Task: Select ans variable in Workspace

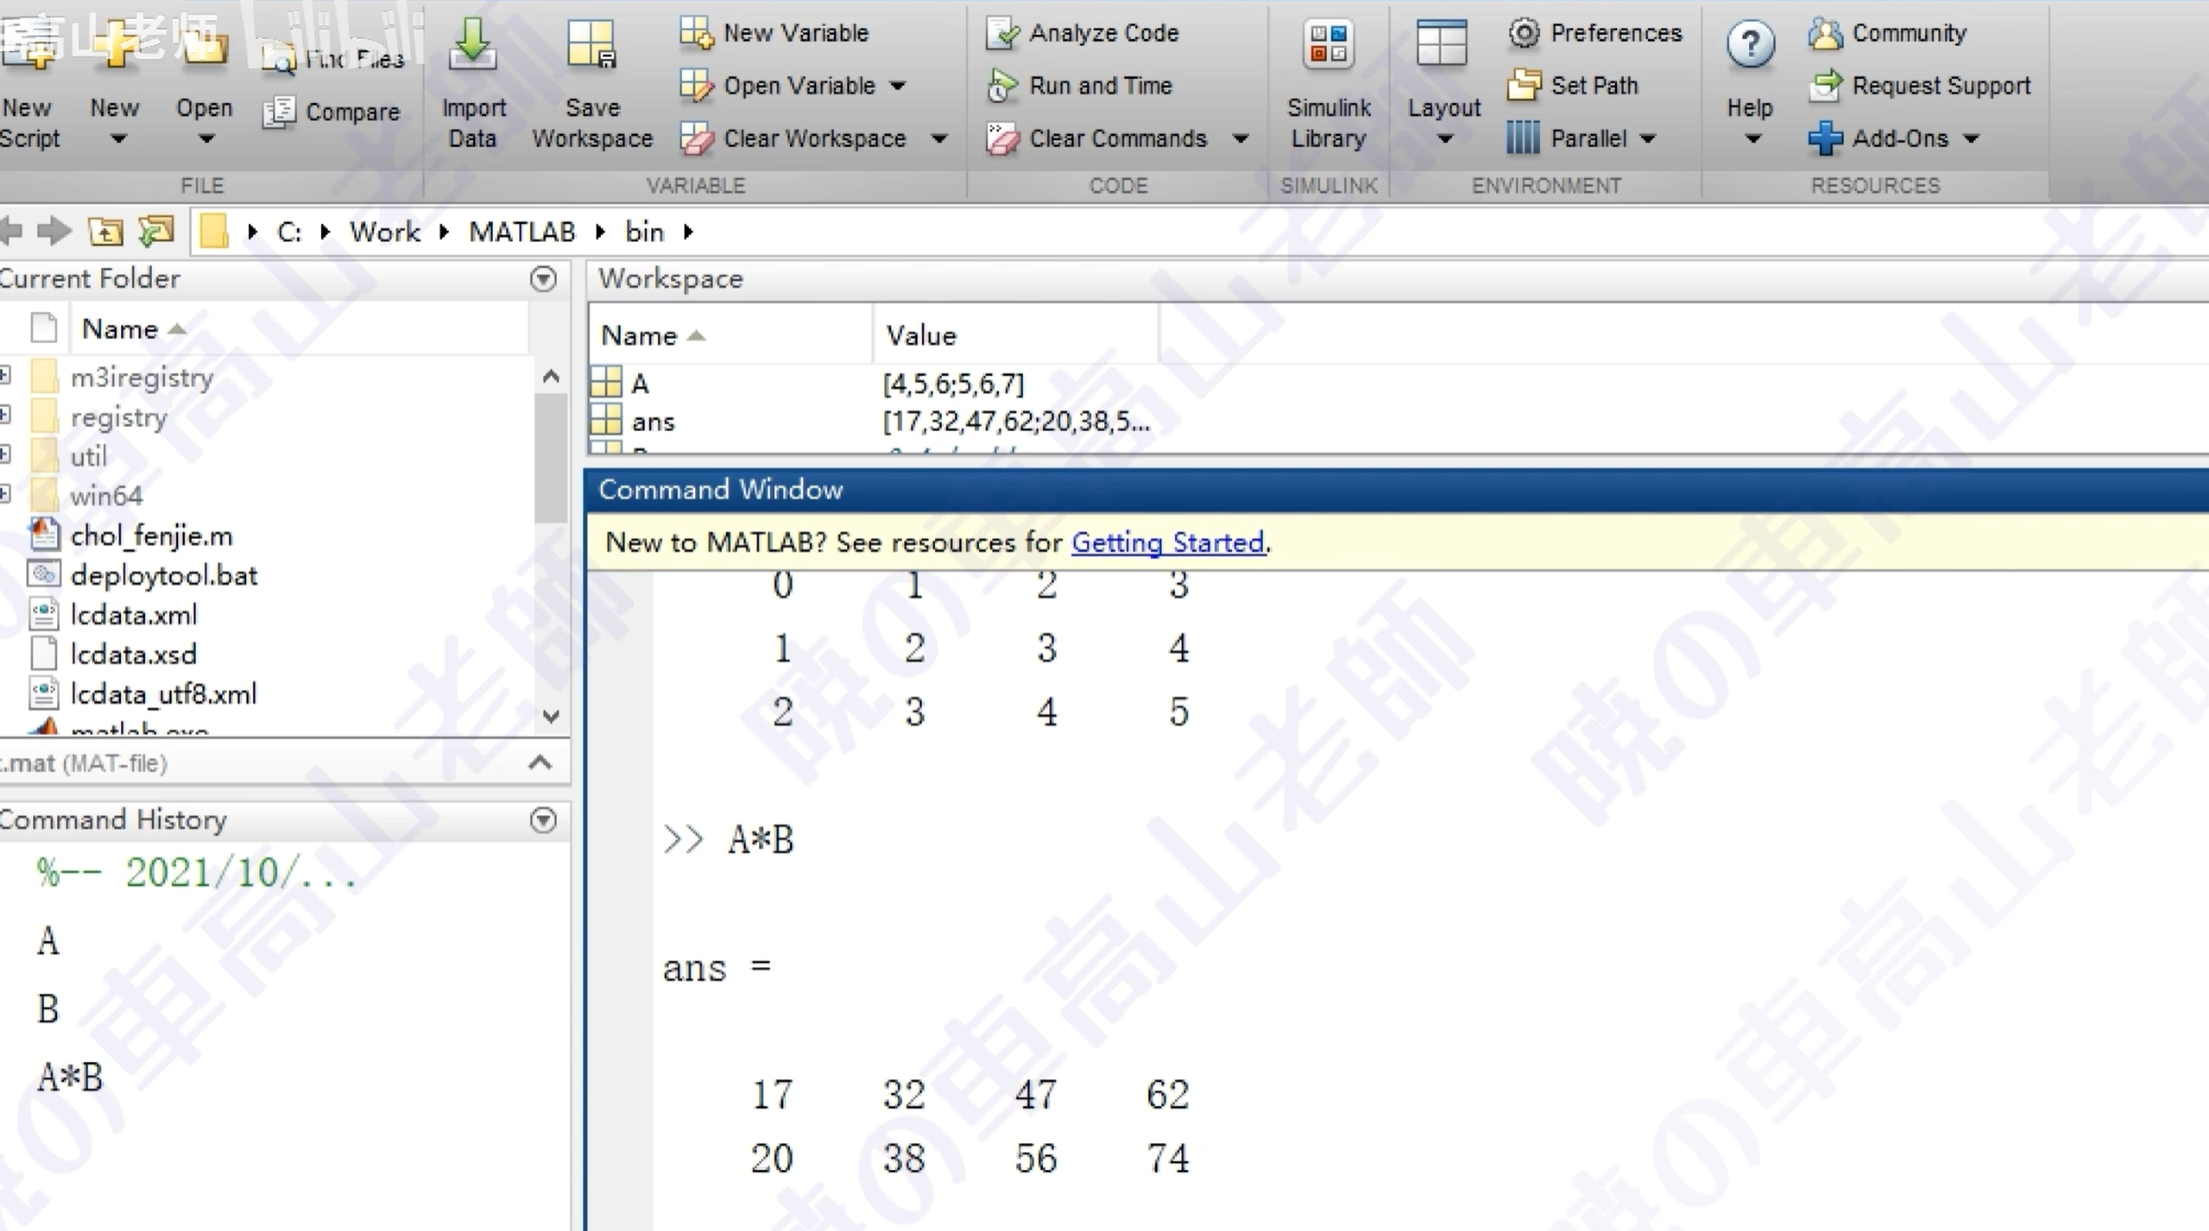Action: tap(653, 422)
